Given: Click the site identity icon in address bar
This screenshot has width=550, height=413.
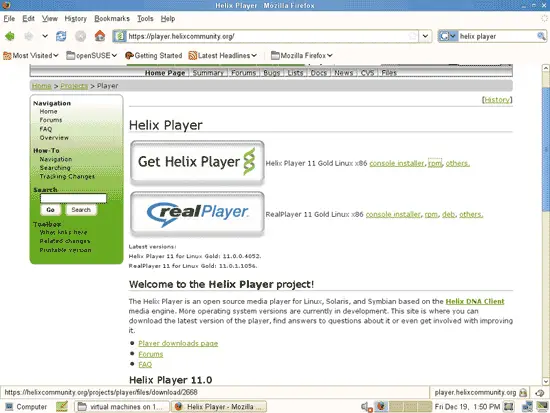Looking at the screenshot, I should (x=120, y=36).
